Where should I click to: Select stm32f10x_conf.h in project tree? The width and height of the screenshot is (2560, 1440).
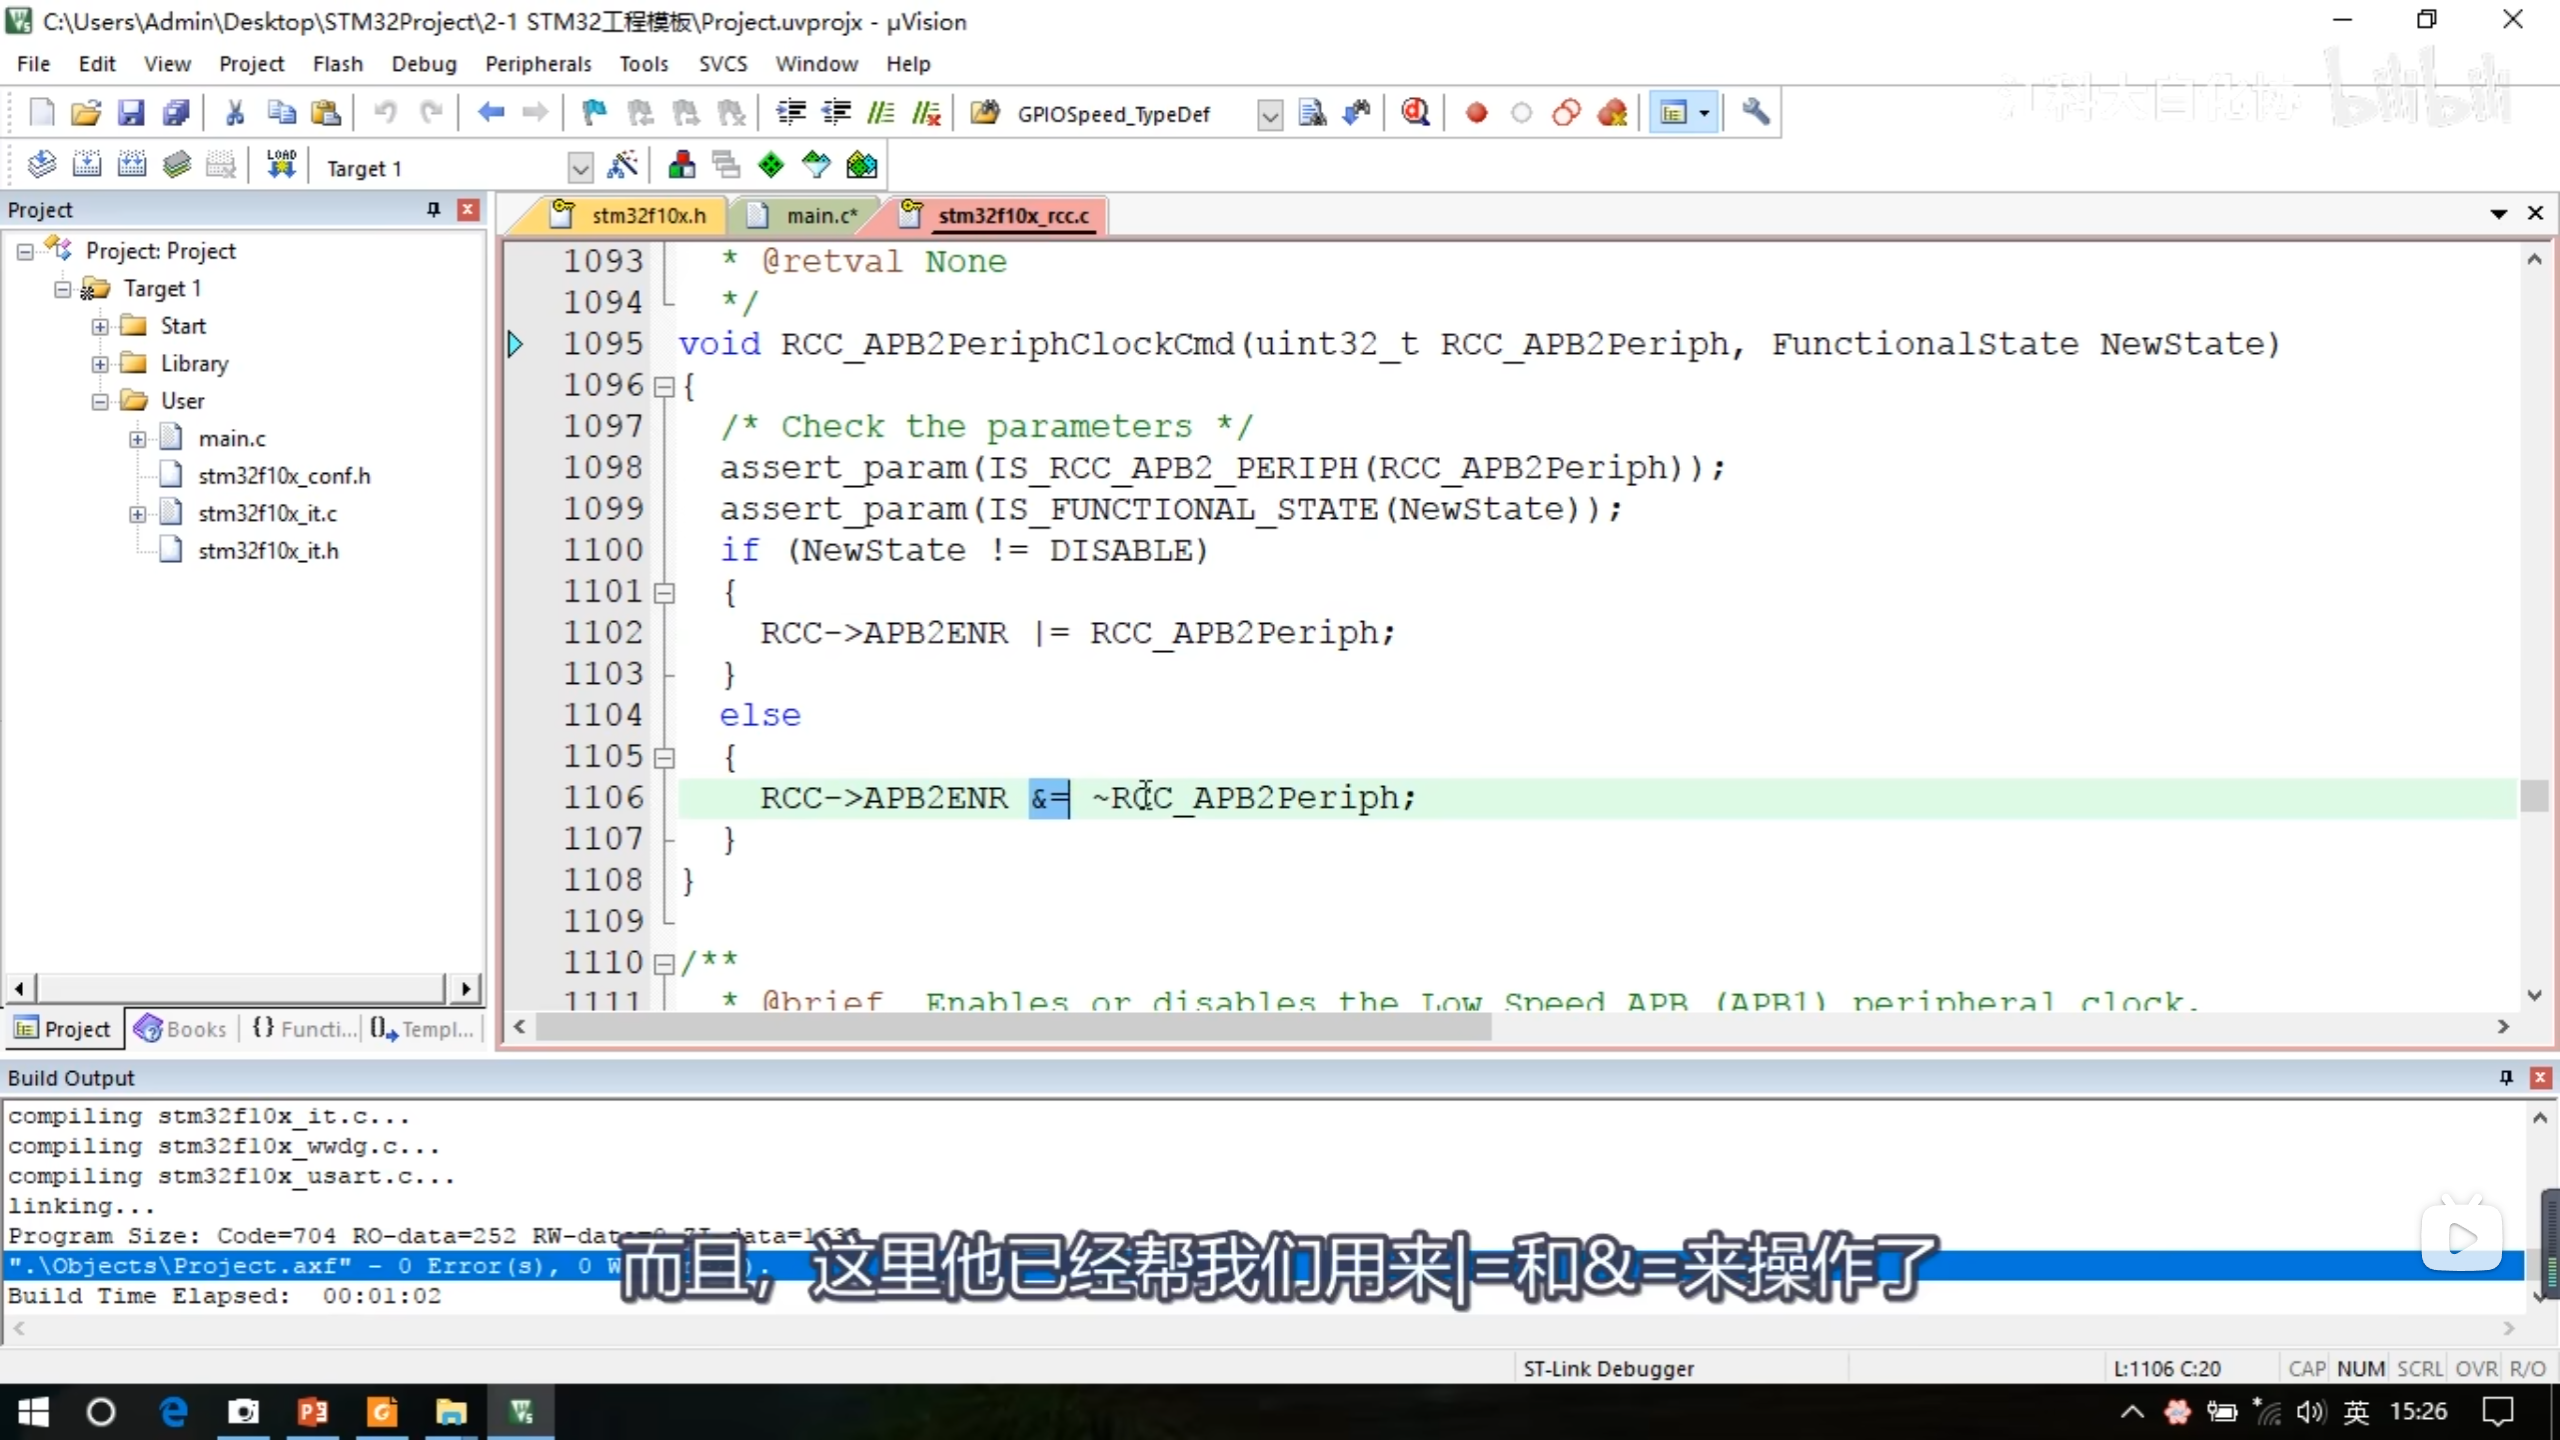[284, 476]
